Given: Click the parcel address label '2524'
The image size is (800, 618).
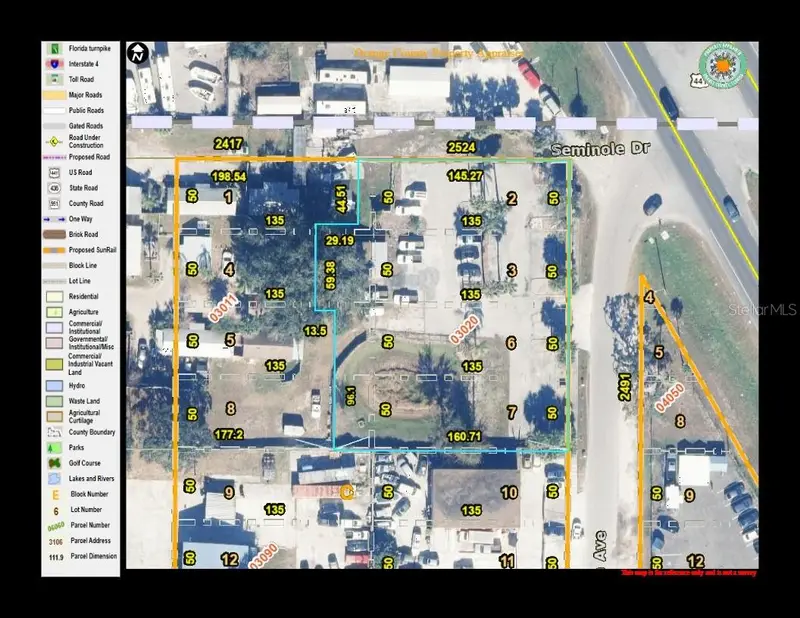Looking at the screenshot, I should 461,147.
